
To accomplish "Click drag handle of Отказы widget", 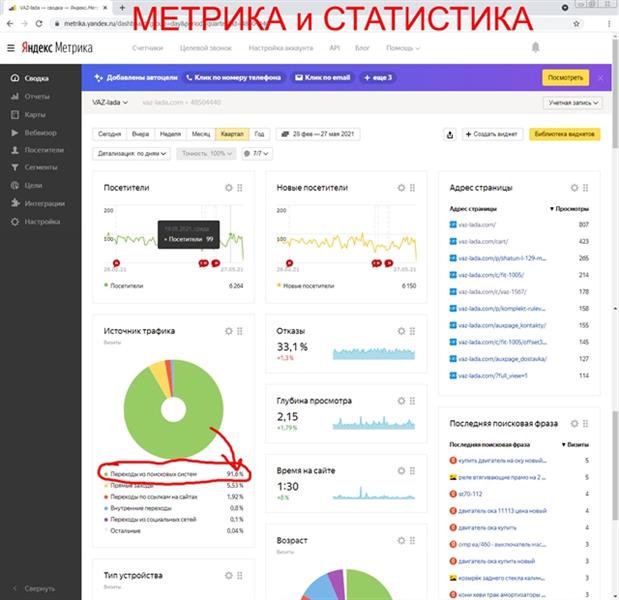I will pyautogui.click(x=413, y=331).
